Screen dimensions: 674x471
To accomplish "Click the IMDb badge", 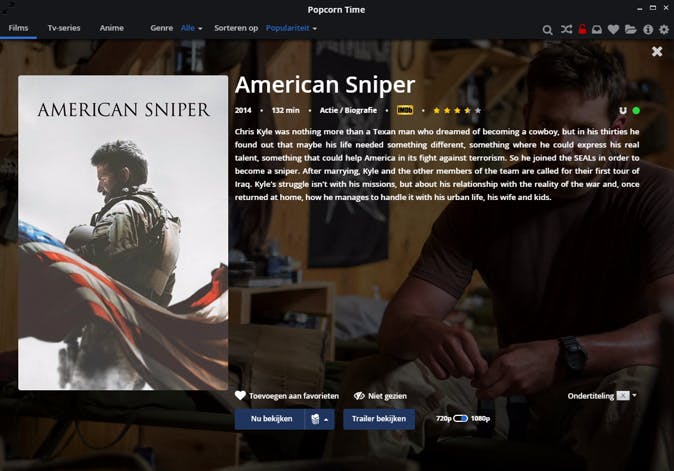I will (x=405, y=110).
